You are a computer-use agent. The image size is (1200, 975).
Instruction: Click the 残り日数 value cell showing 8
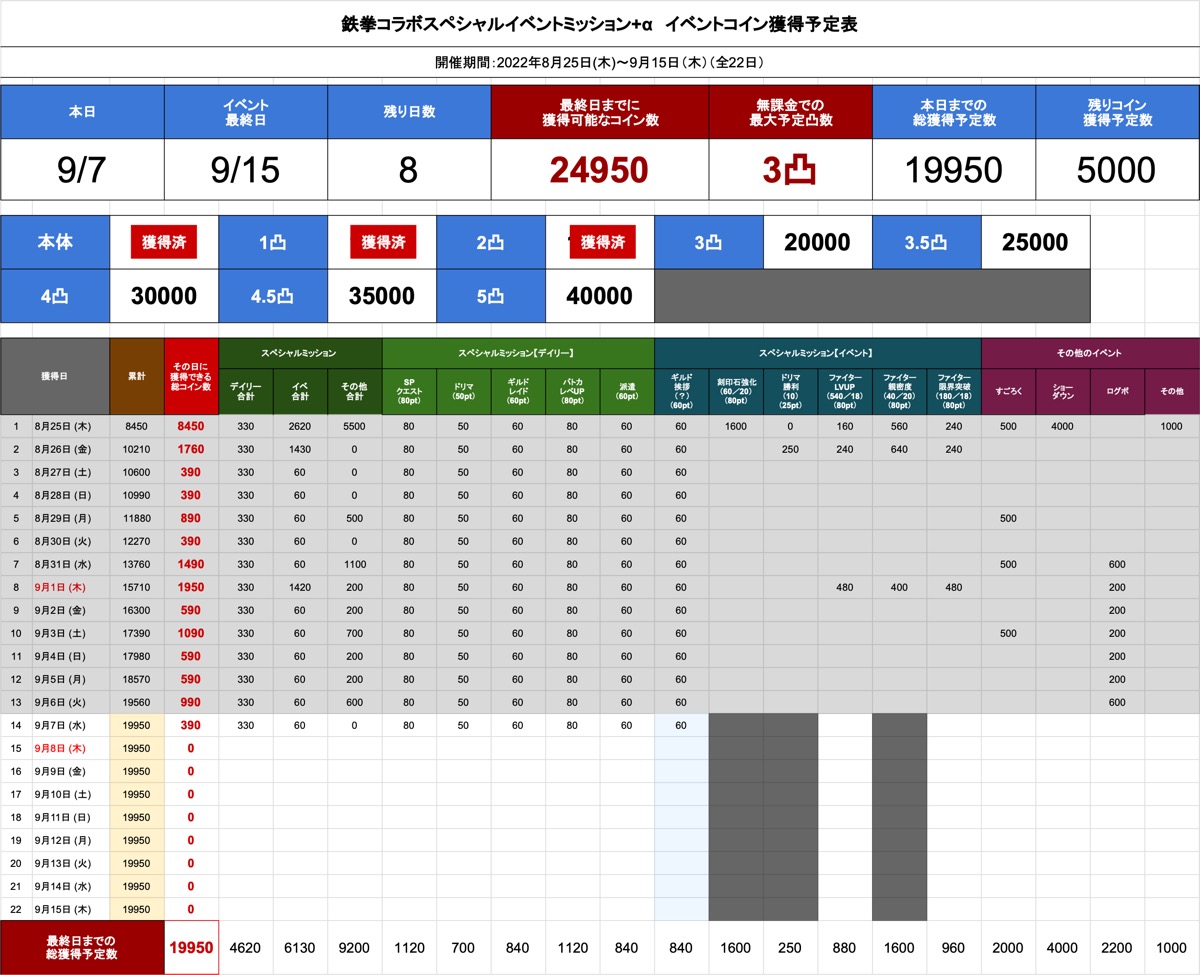coord(408,170)
